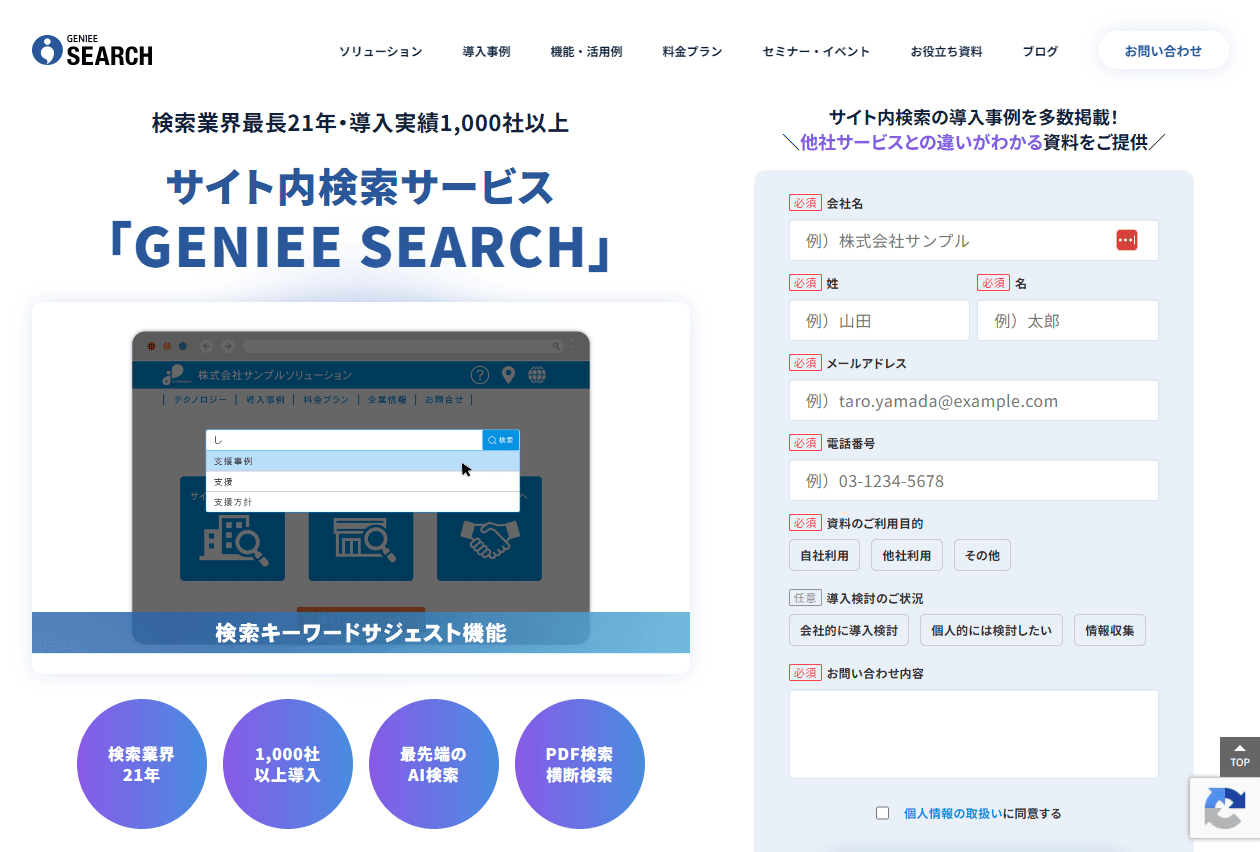
Task: Focus the メールアドレス input field
Action: point(974,400)
